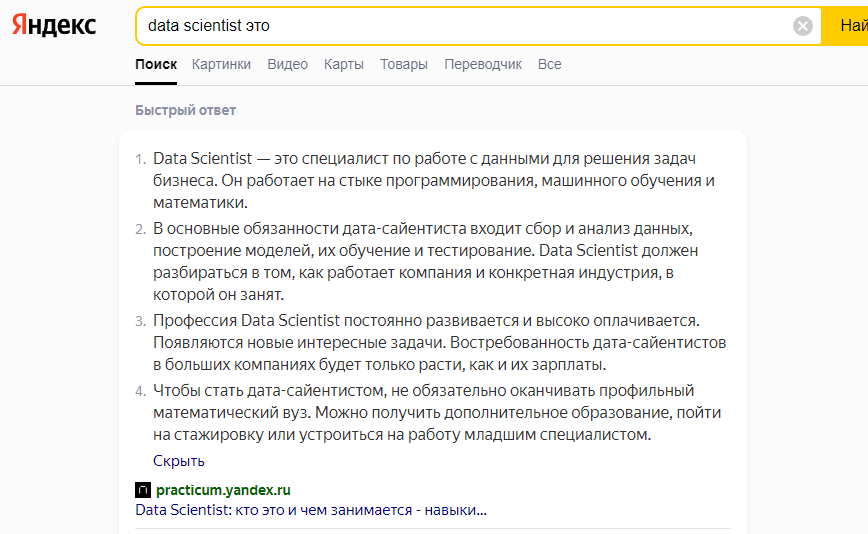Click the 'Быстрый ответ' heading
The image size is (868, 534).
coord(185,110)
